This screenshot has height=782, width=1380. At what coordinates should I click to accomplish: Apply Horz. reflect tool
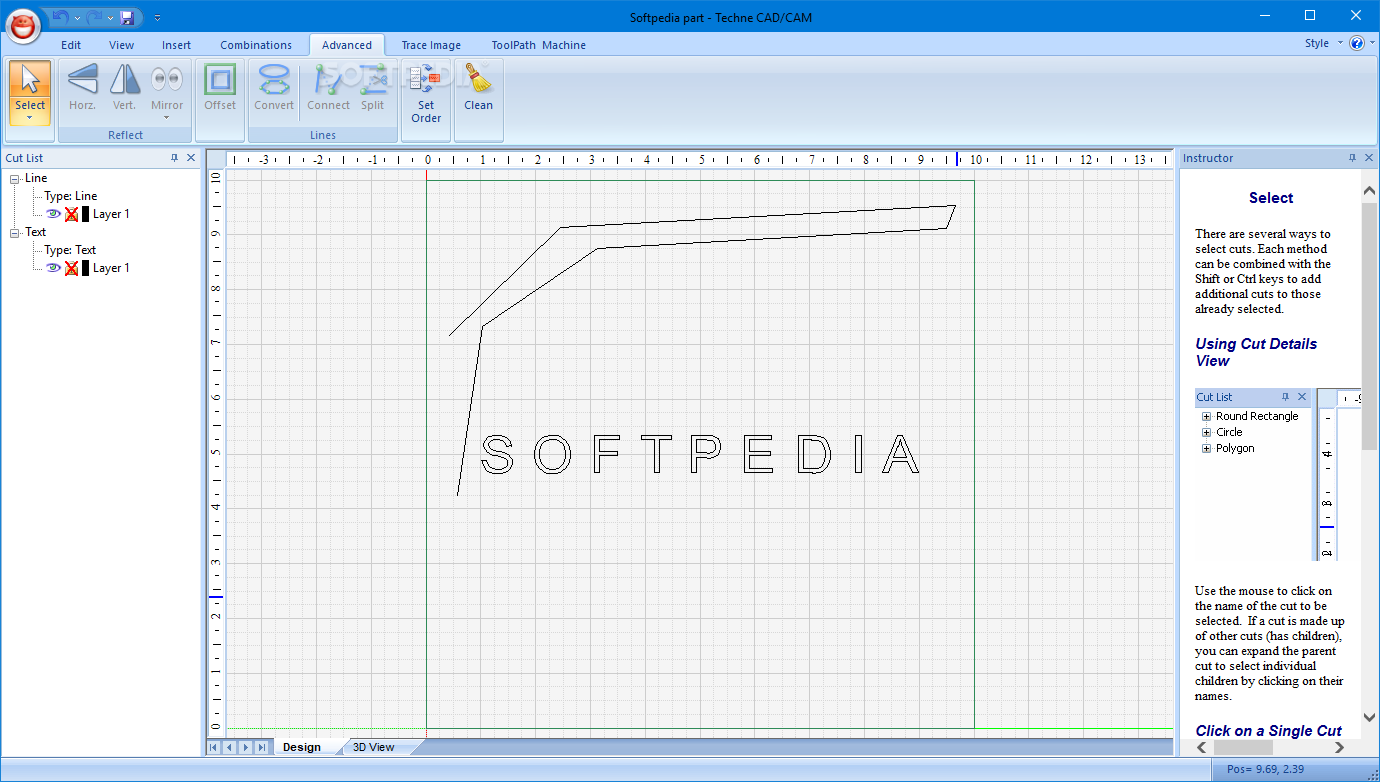coord(82,86)
